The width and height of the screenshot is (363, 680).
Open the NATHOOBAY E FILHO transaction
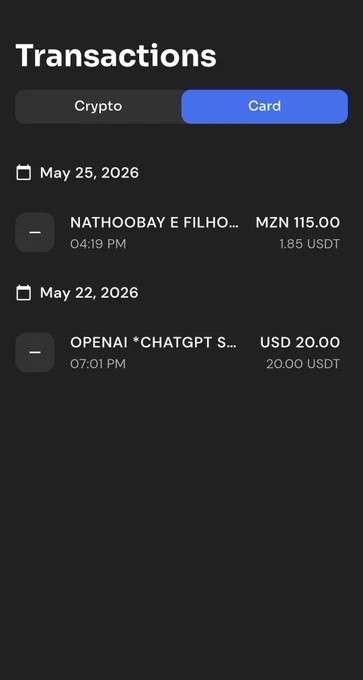[x=181, y=232]
